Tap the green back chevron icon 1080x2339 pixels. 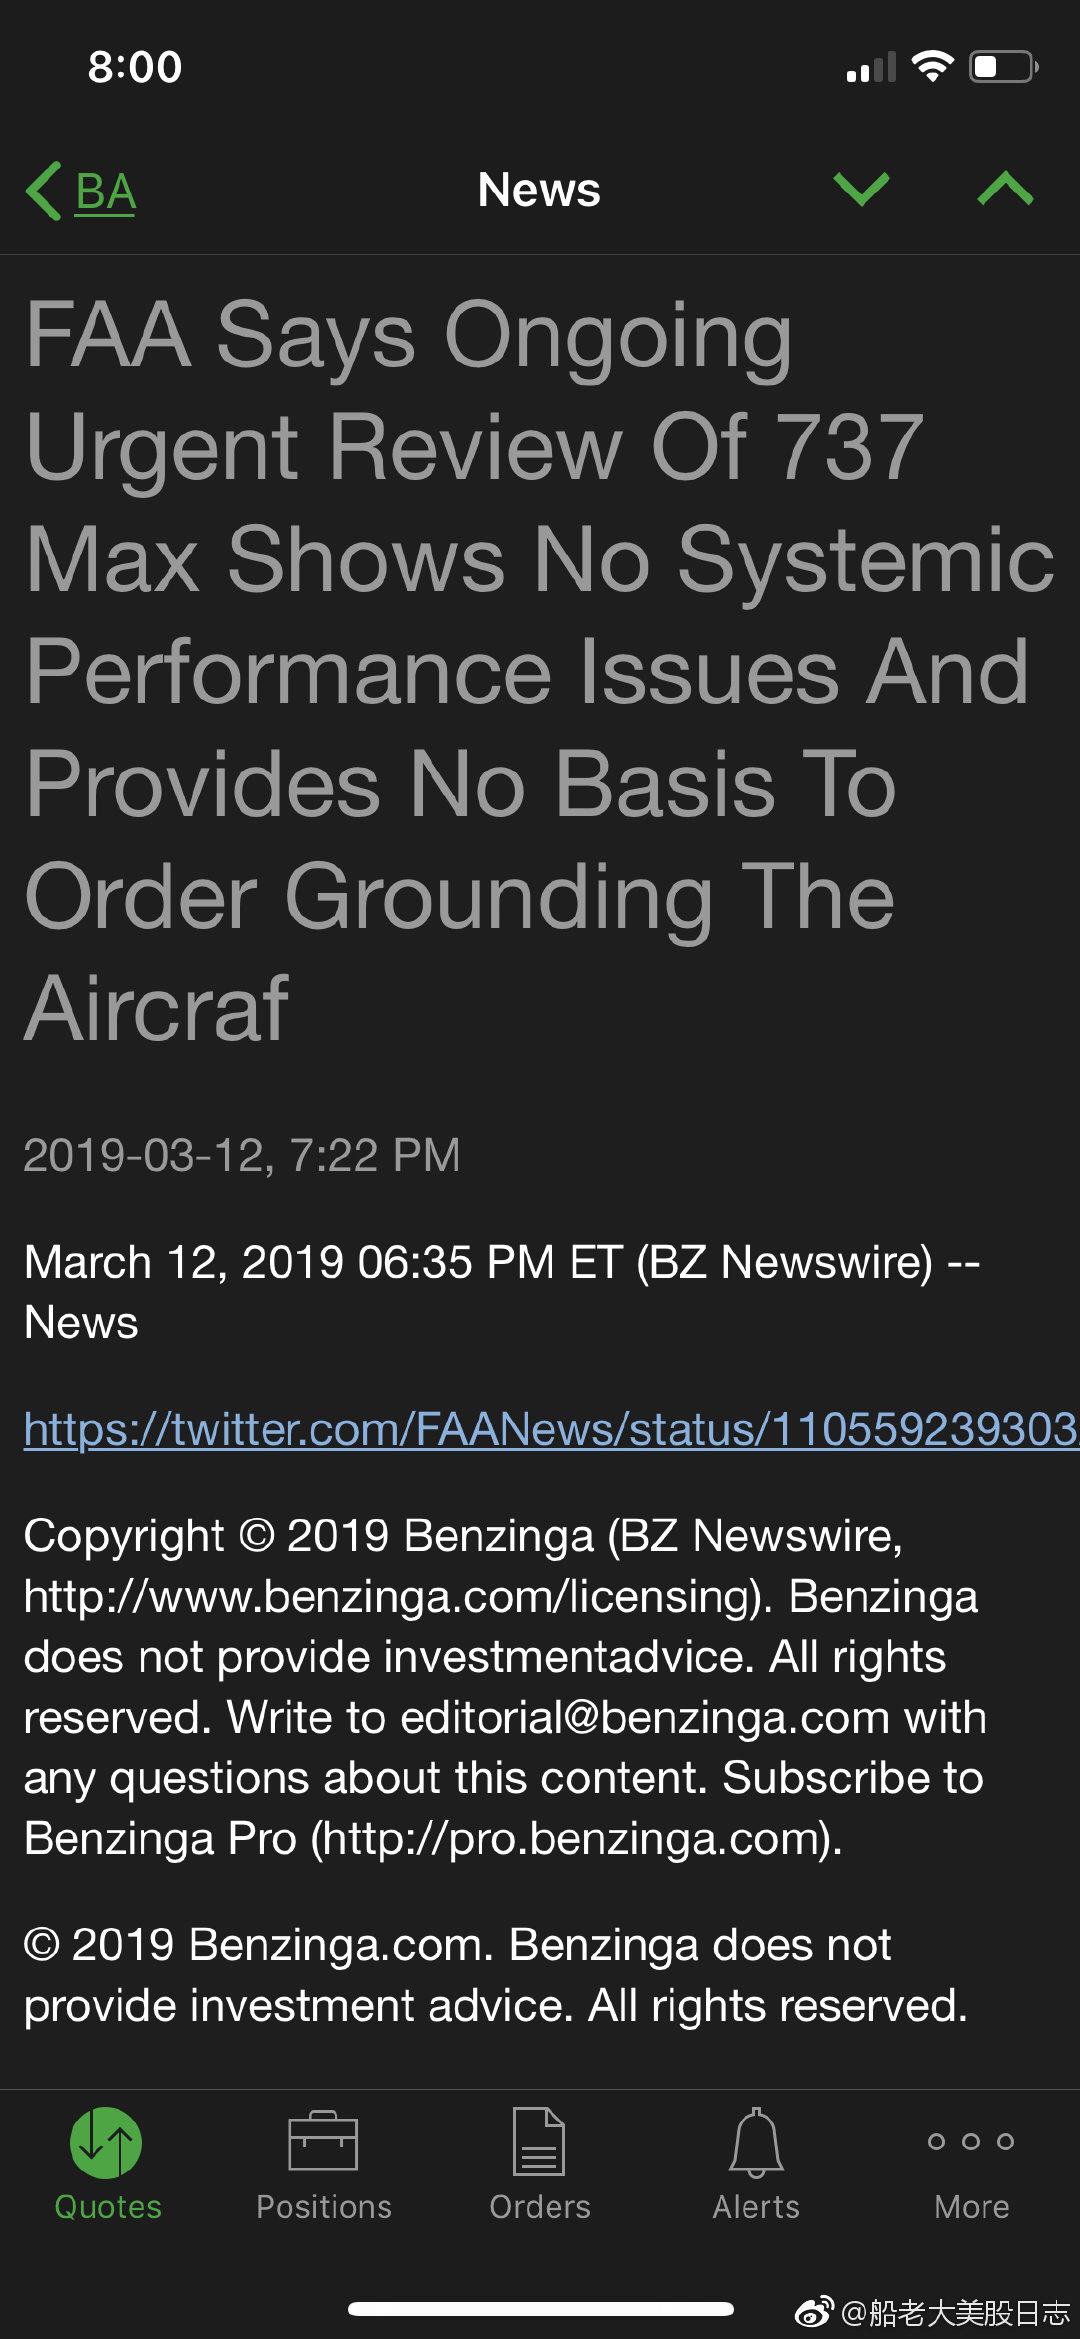[x=45, y=190]
